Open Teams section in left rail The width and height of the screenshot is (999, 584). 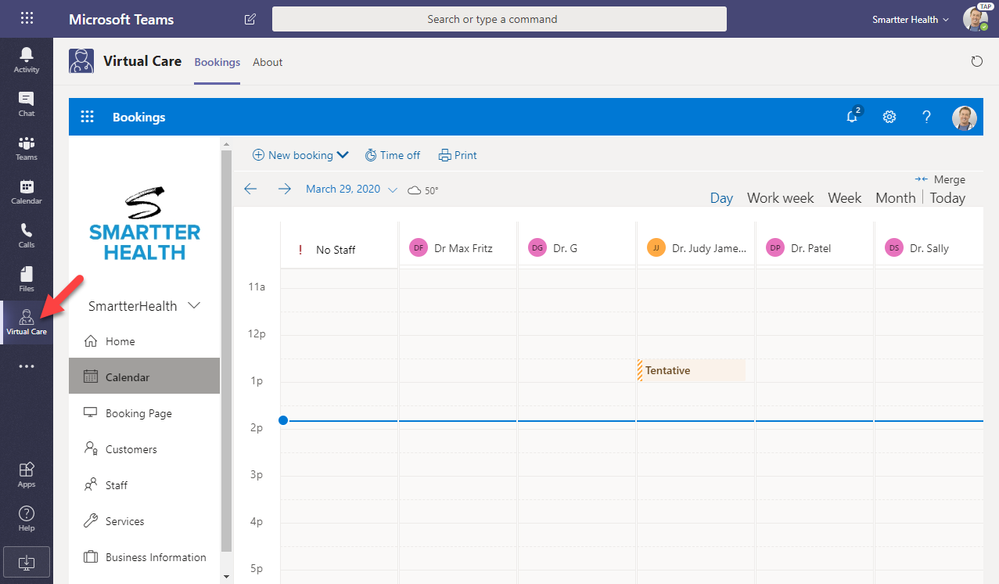point(26,148)
